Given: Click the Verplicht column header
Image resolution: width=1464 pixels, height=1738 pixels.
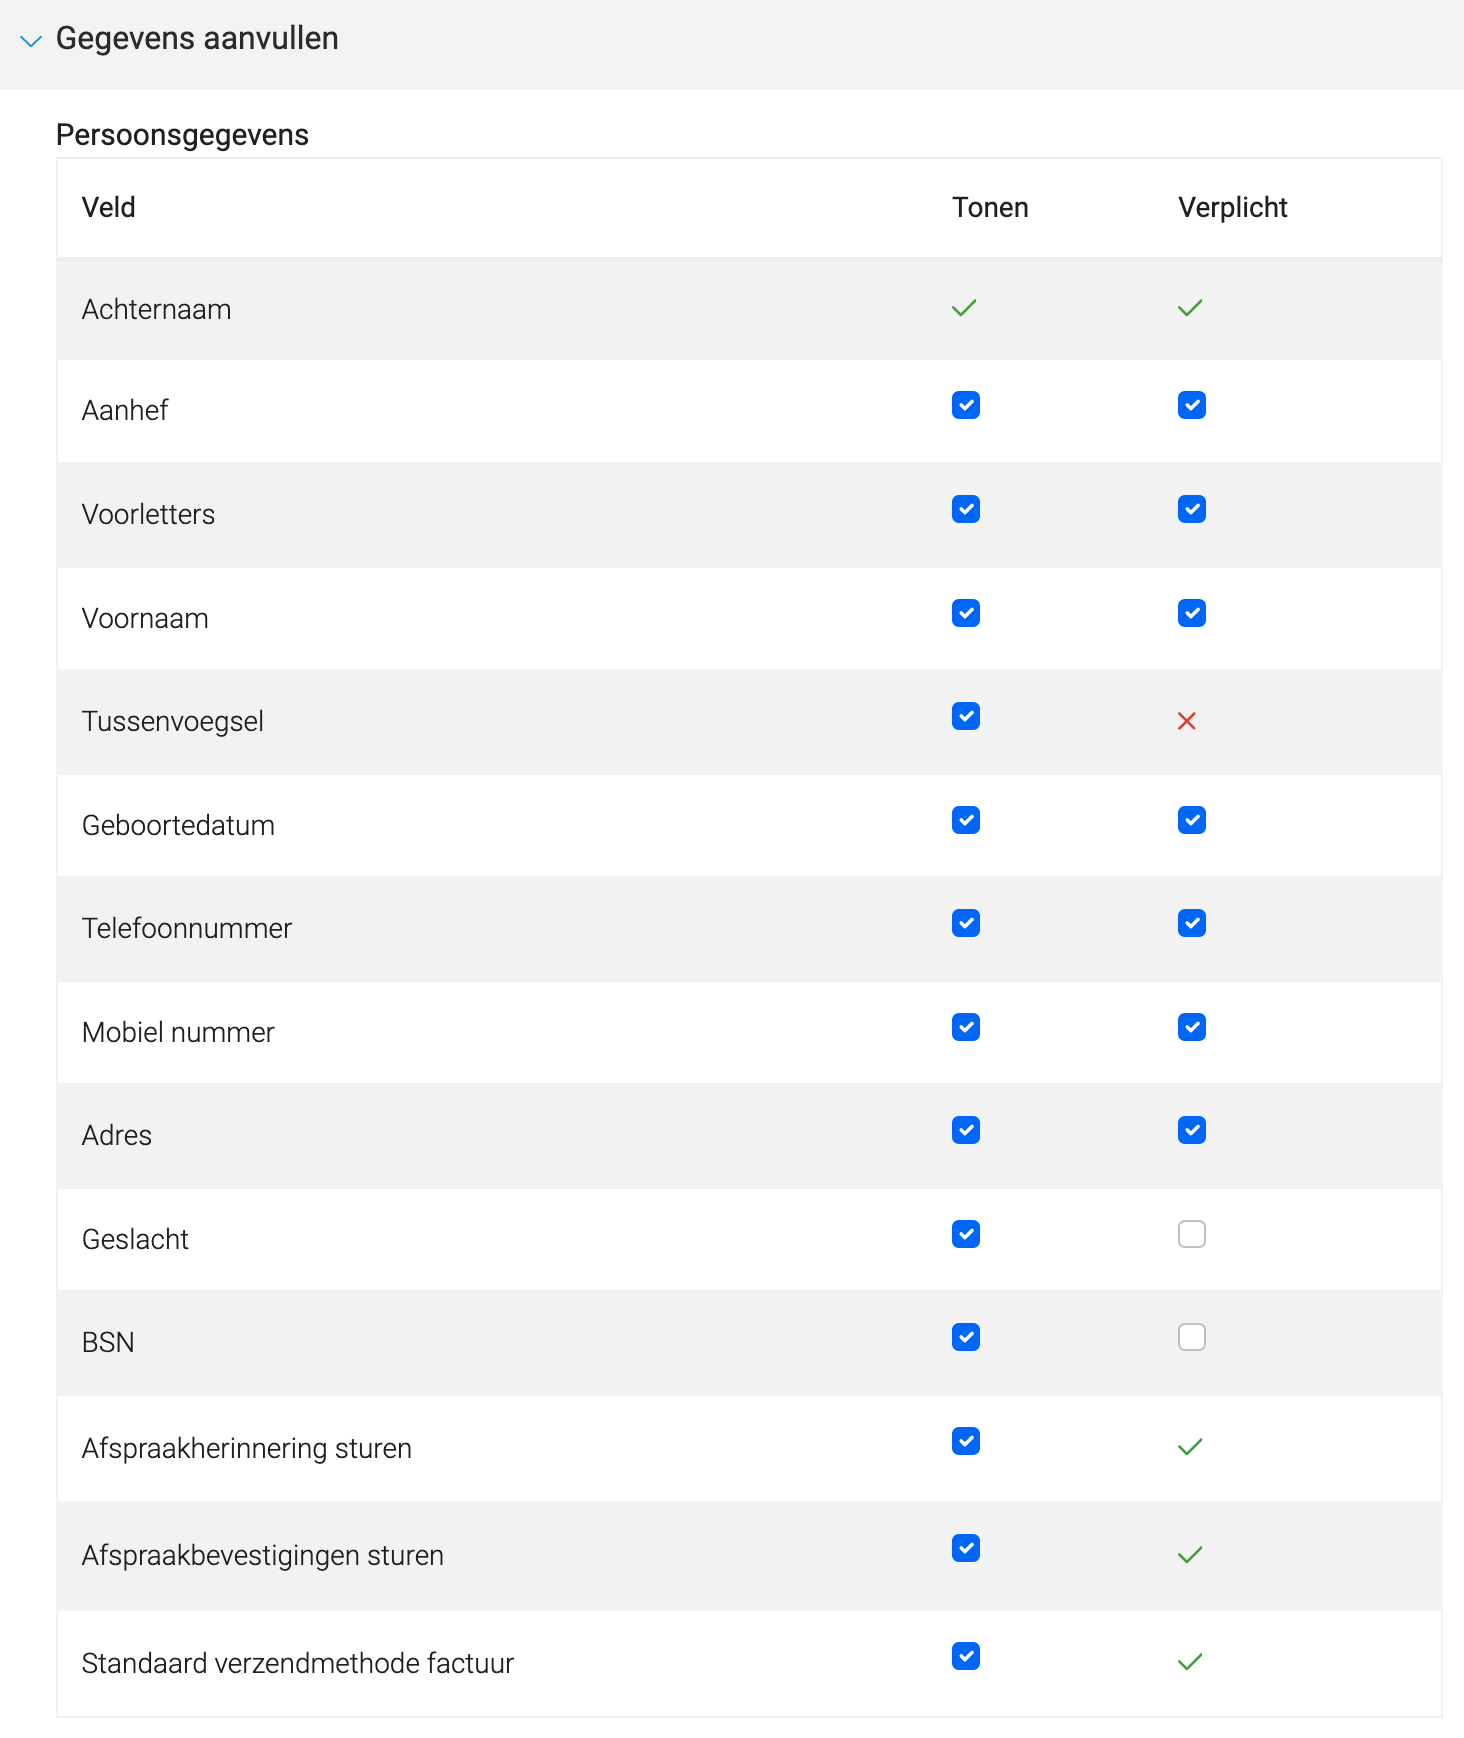Looking at the screenshot, I should [x=1232, y=207].
